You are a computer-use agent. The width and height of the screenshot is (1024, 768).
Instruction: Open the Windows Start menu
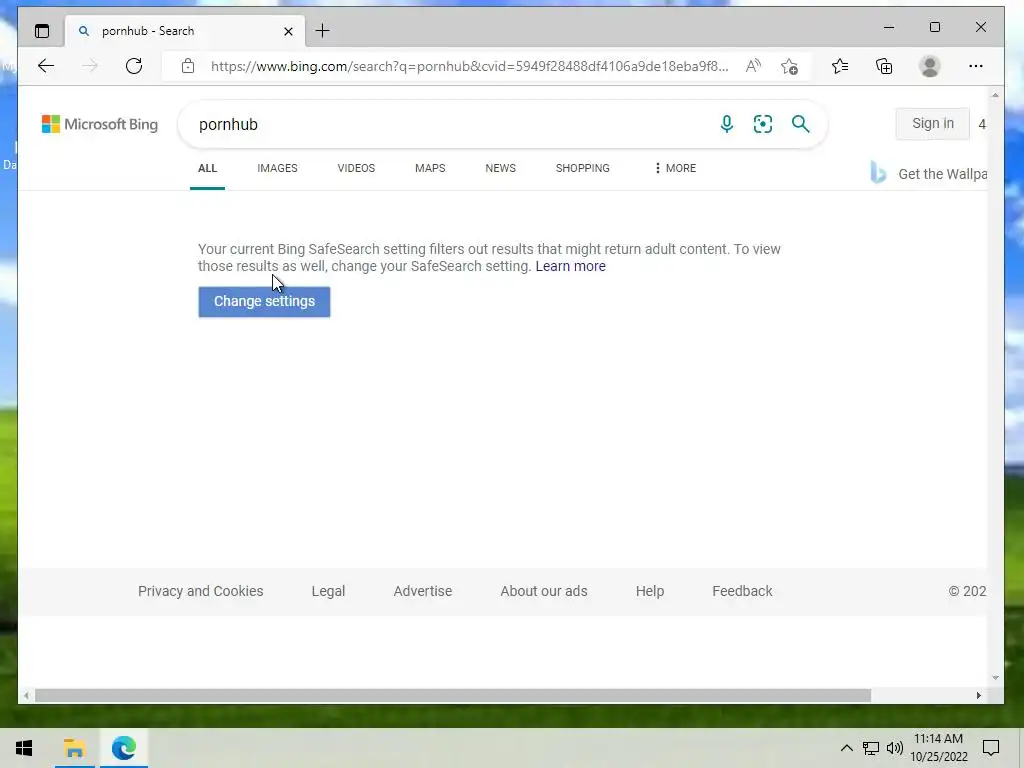coord(24,748)
